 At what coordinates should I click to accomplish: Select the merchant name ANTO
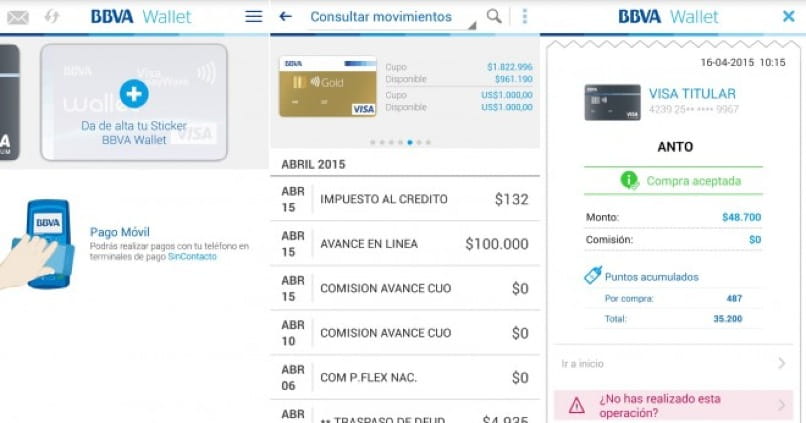(675, 147)
